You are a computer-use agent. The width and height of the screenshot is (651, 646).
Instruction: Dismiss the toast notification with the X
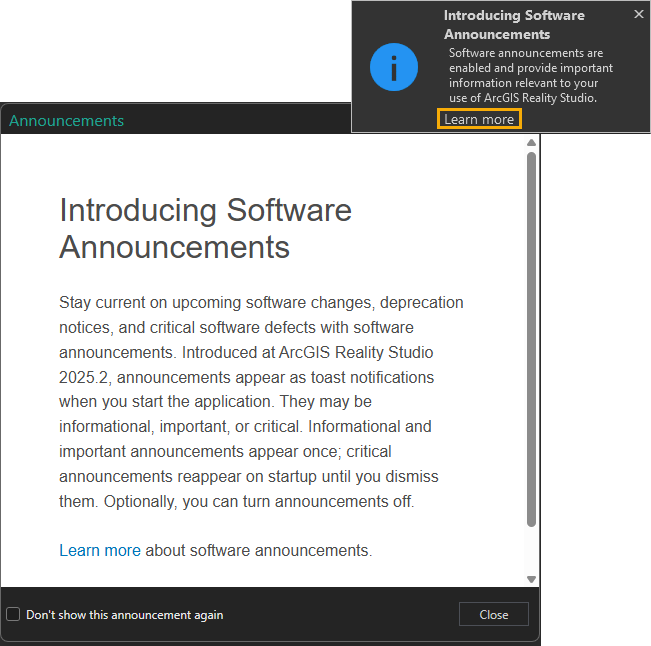[x=639, y=14]
